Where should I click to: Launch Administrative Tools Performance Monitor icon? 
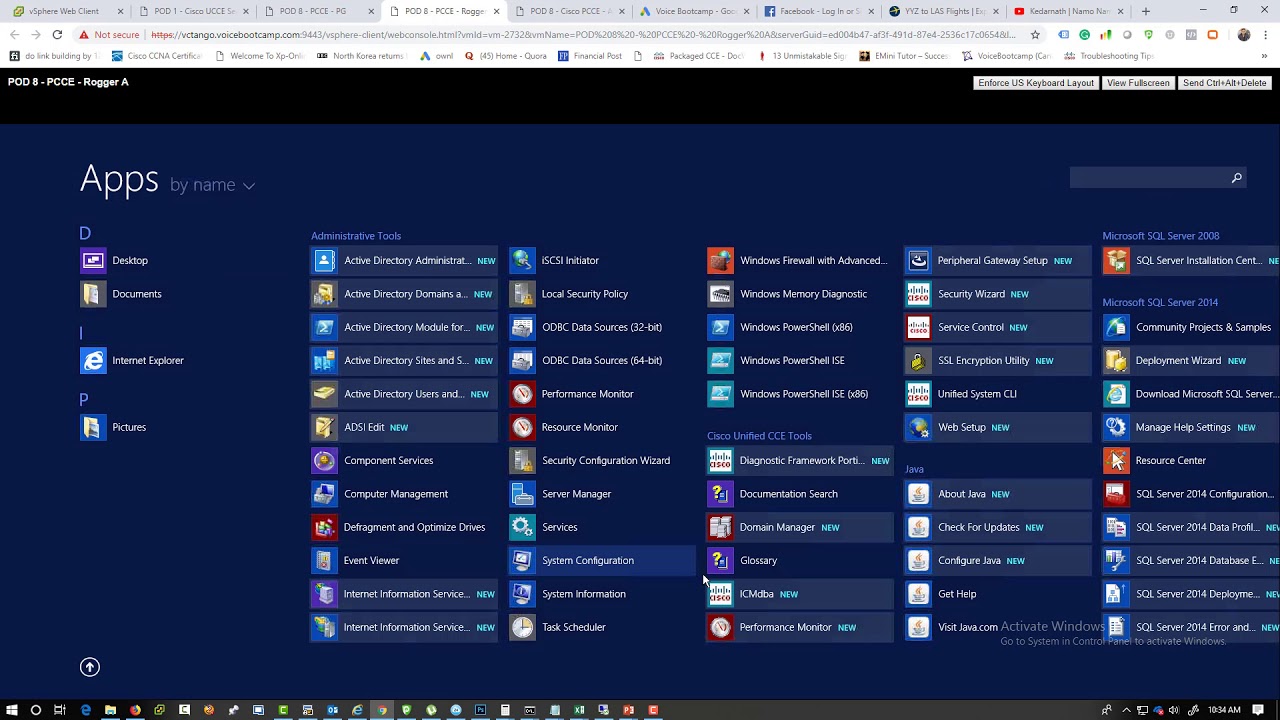coord(522,394)
